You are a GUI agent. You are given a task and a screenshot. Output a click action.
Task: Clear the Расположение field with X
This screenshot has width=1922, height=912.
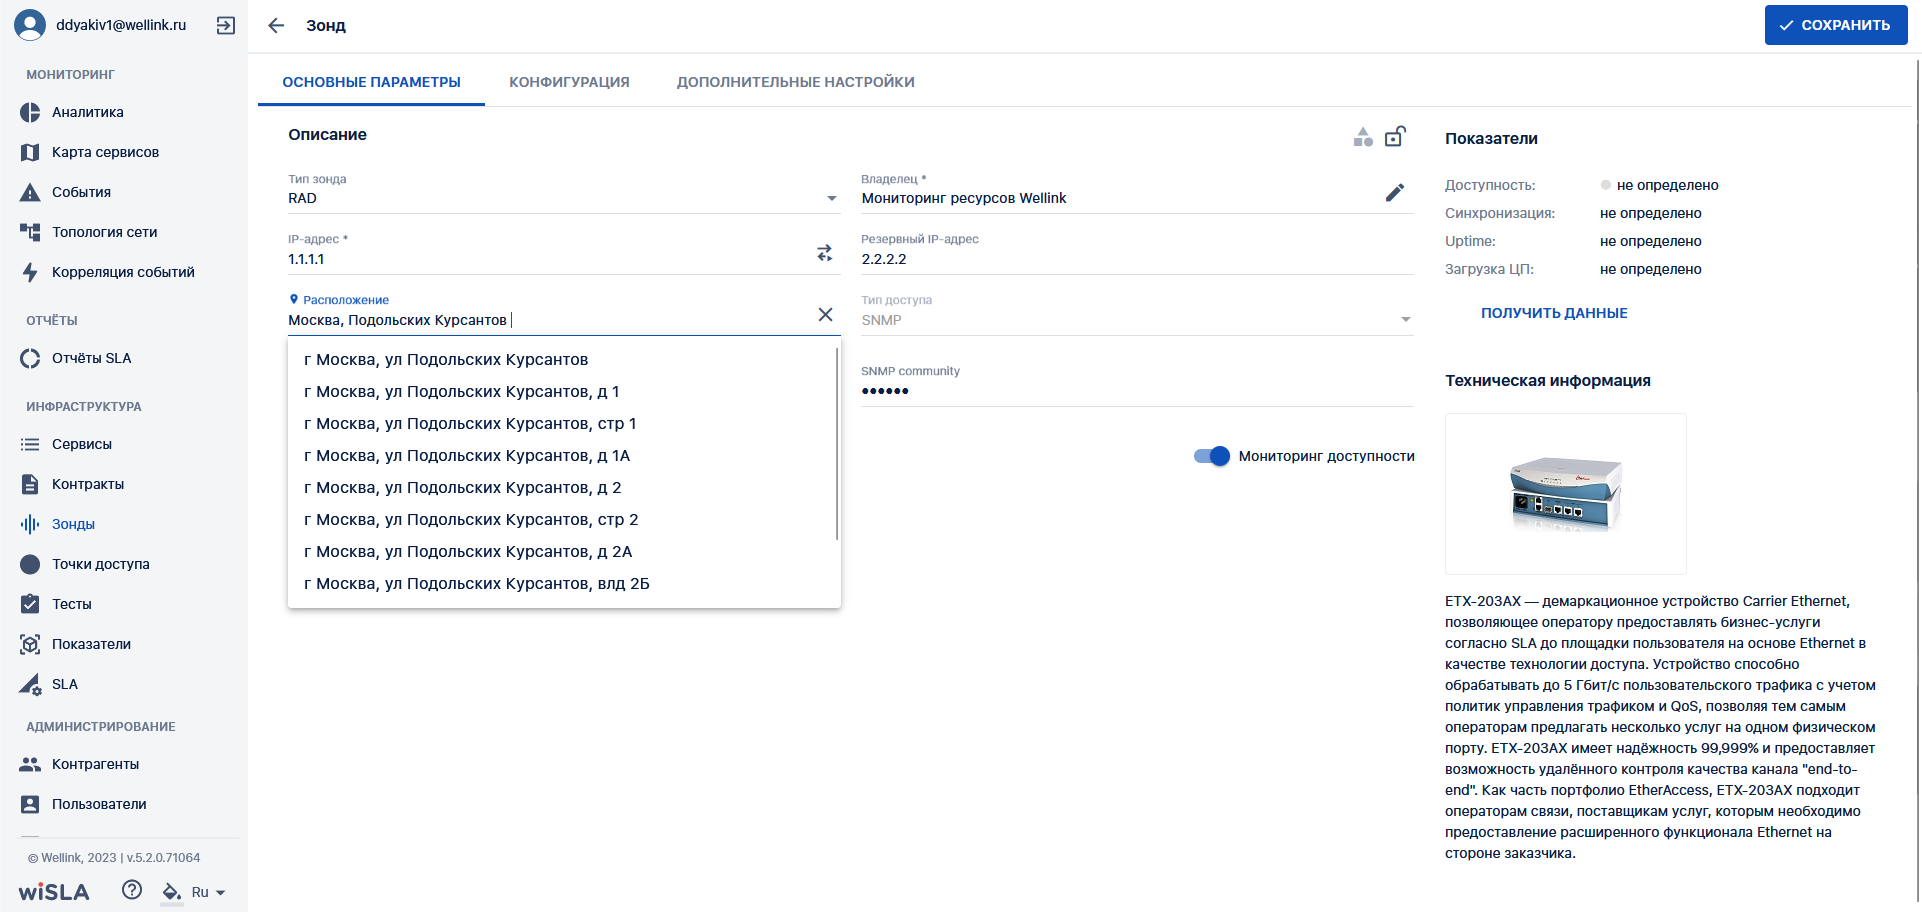click(825, 315)
